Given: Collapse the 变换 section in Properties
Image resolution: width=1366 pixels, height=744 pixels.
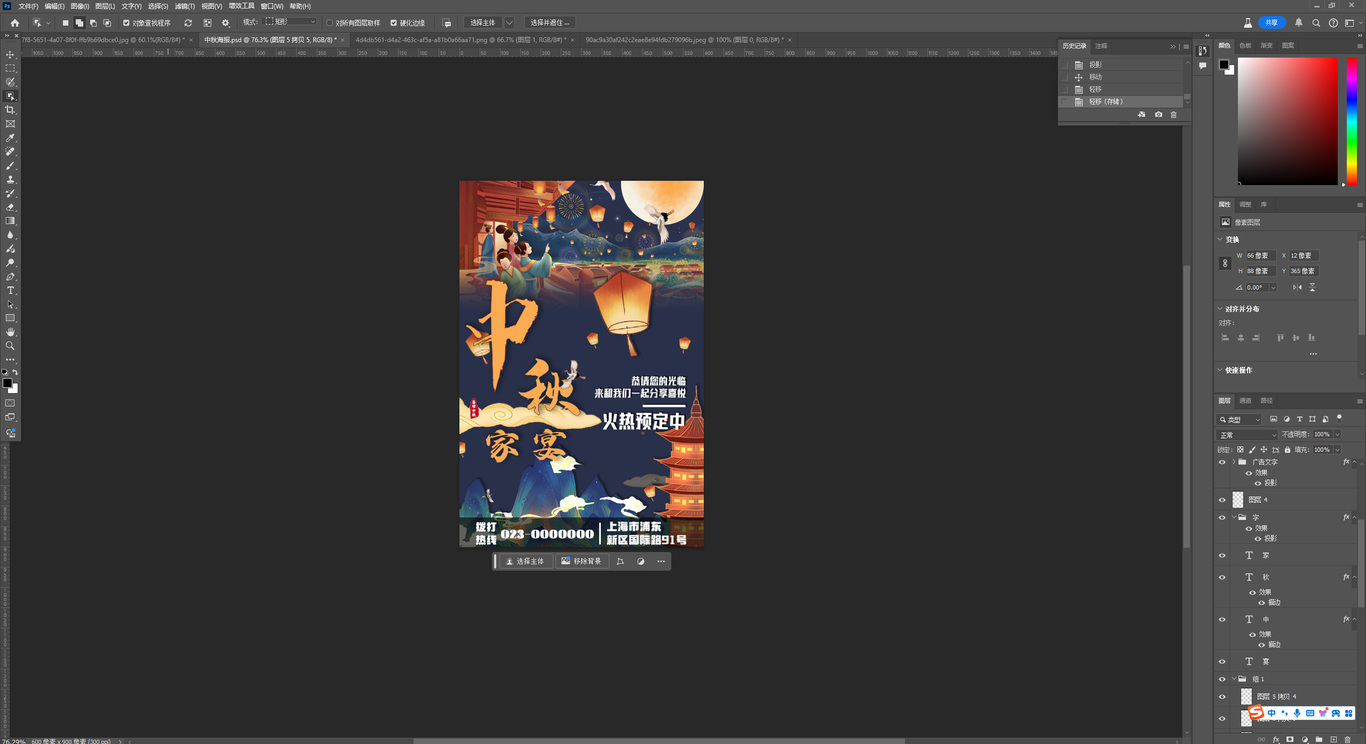Looking at the screenshot, I should [x=1220, y=240].
